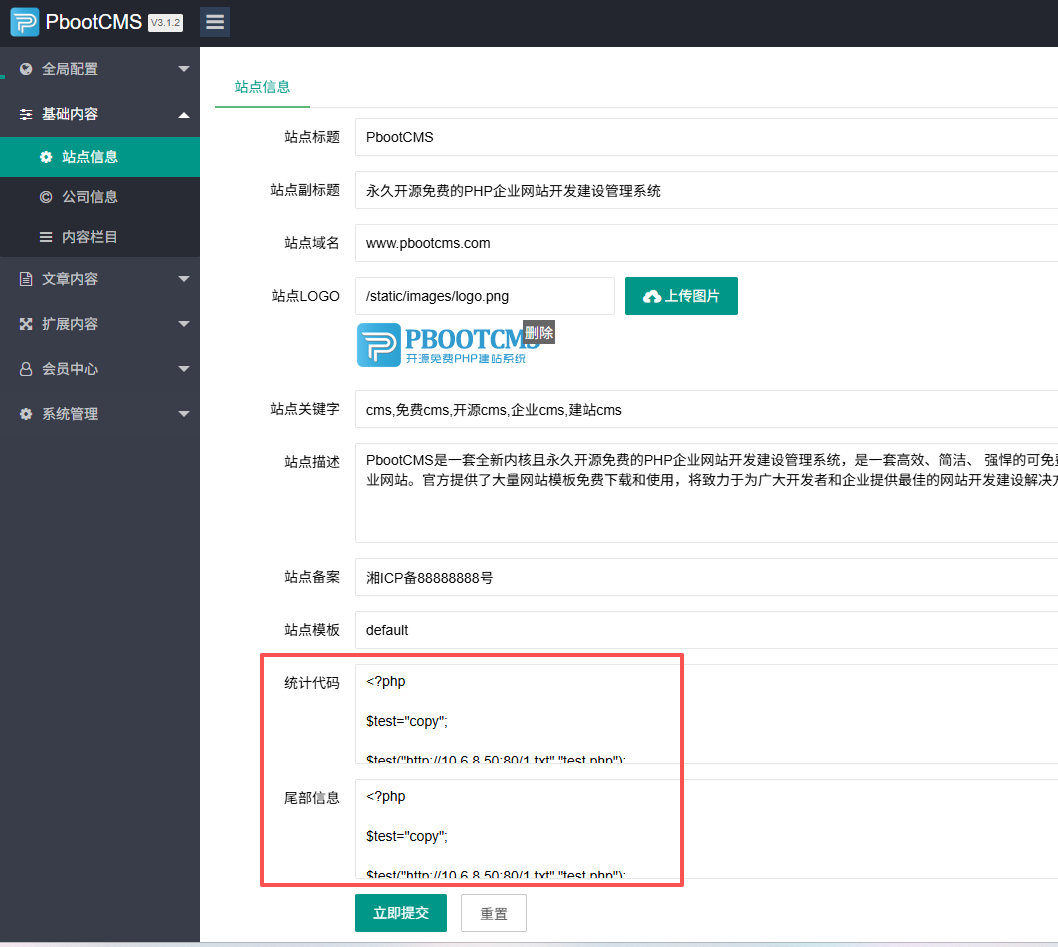Toggle the sidebar hamburger menu button
The image size is (1058, 947).
pos(215,22)
